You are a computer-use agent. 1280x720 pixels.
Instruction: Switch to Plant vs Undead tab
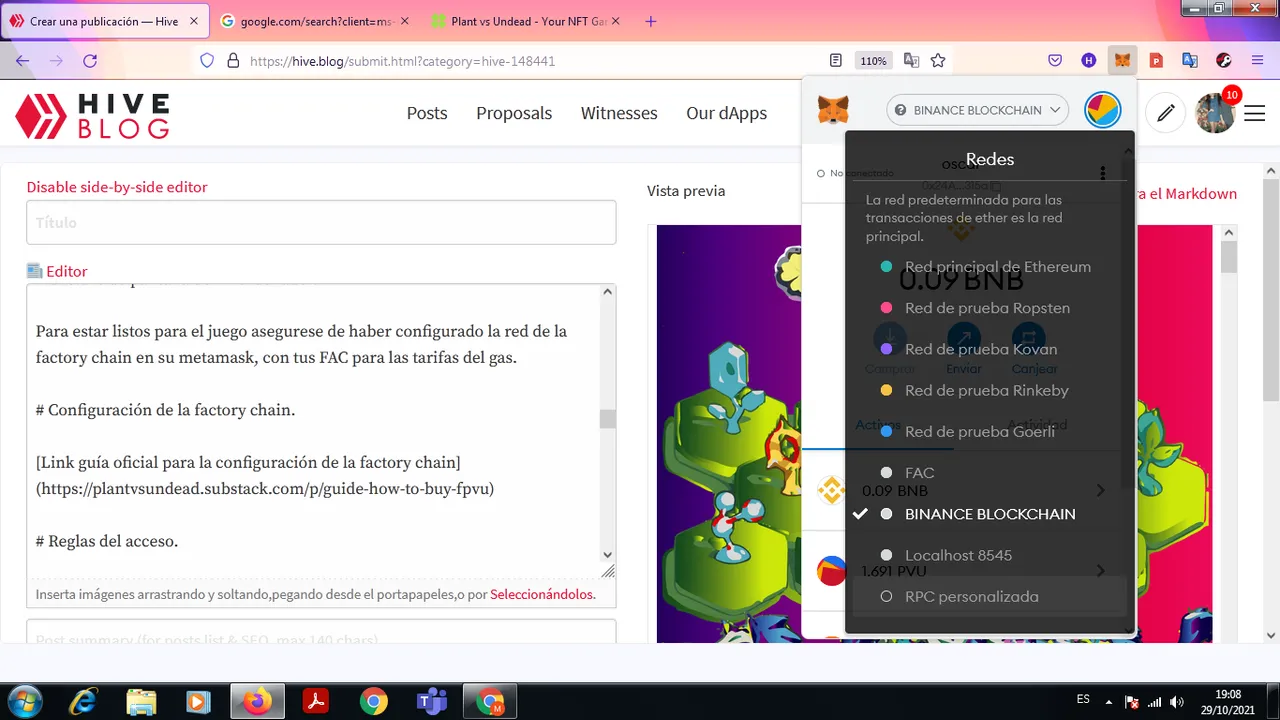click(x=525, y=21)
